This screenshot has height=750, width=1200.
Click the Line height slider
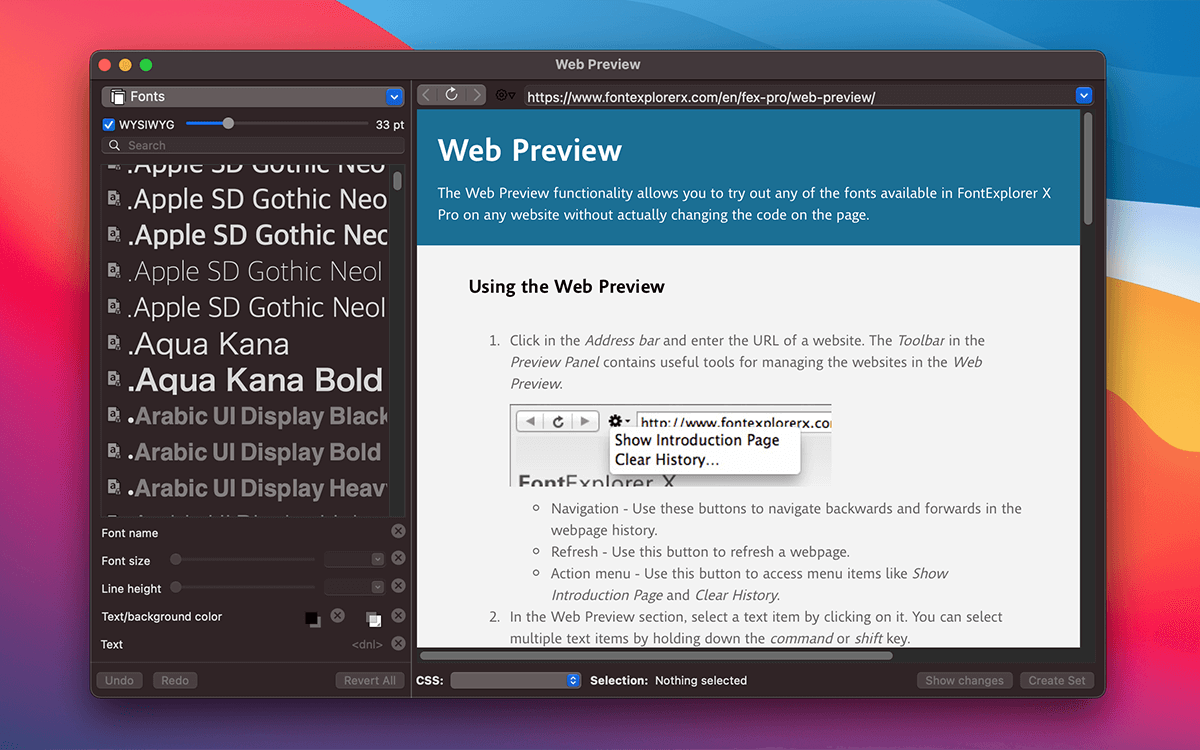pos(244,587)
